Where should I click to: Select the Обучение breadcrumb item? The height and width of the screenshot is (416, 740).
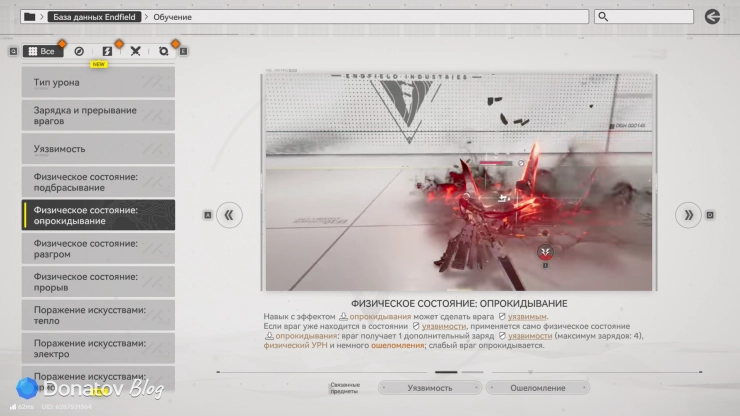click(172, 17)
